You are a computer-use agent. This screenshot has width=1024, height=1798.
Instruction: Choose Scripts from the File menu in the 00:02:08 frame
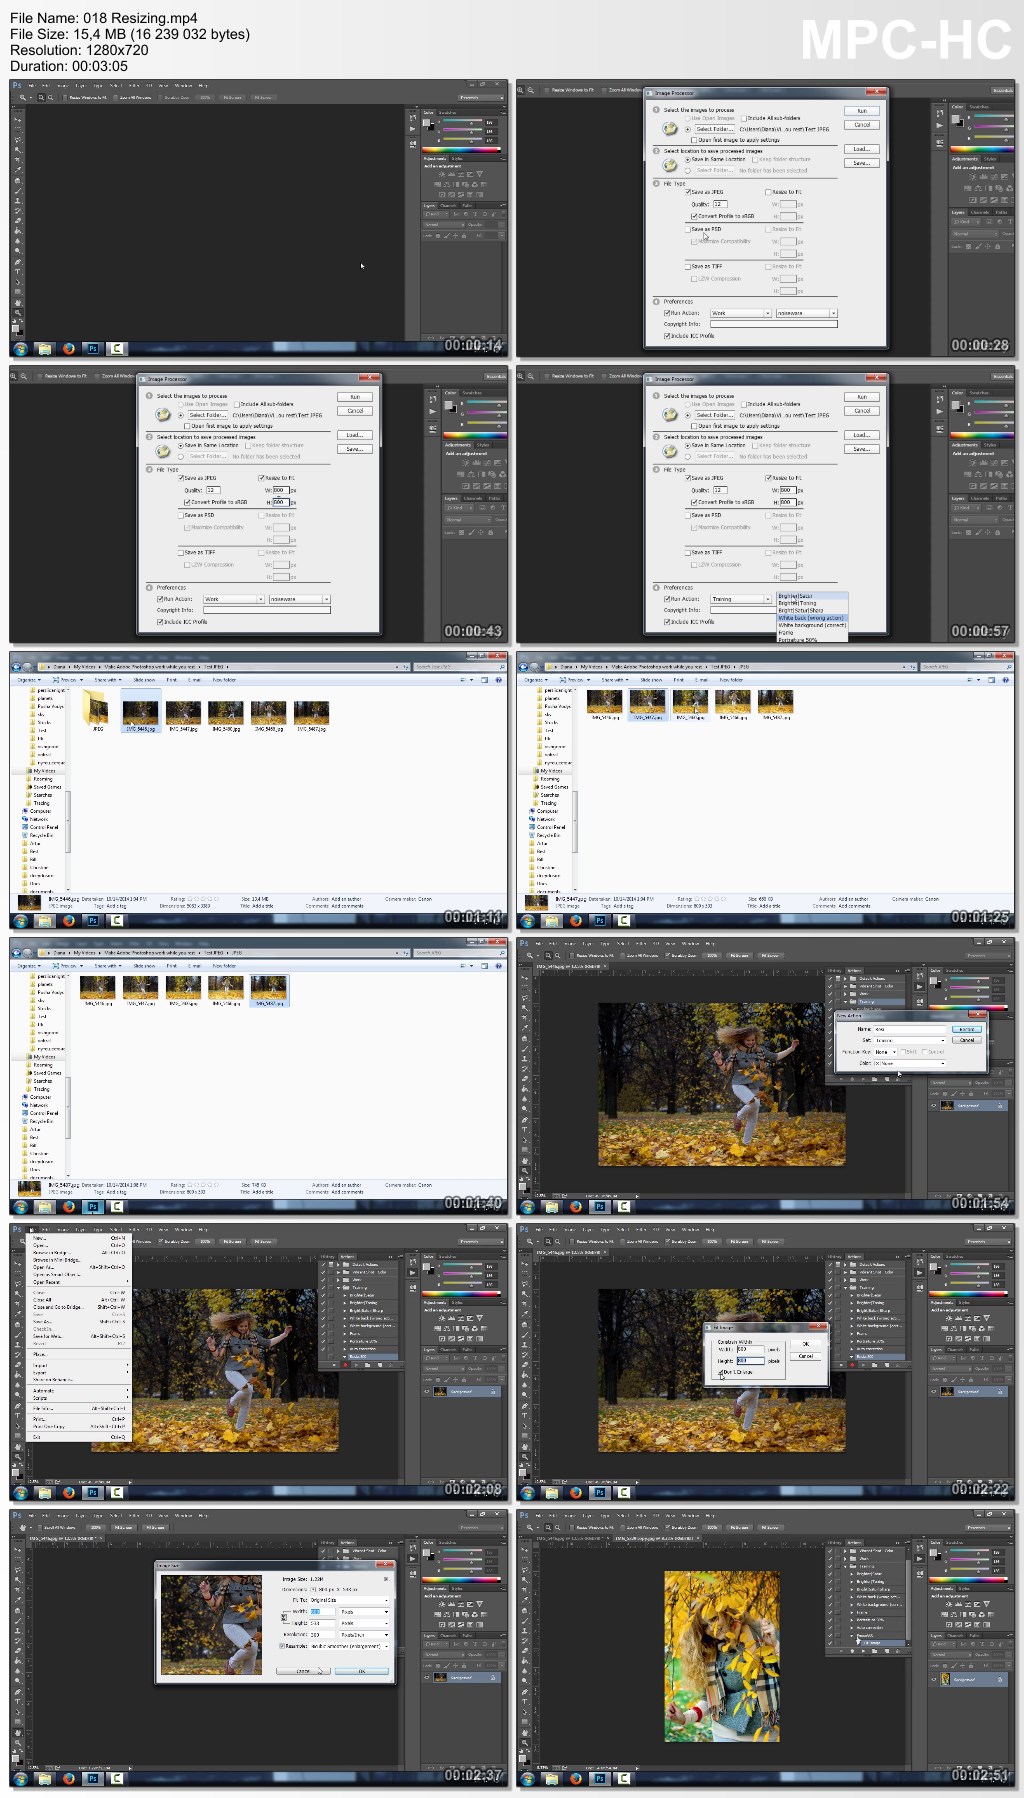click(x=78, y=1398)
